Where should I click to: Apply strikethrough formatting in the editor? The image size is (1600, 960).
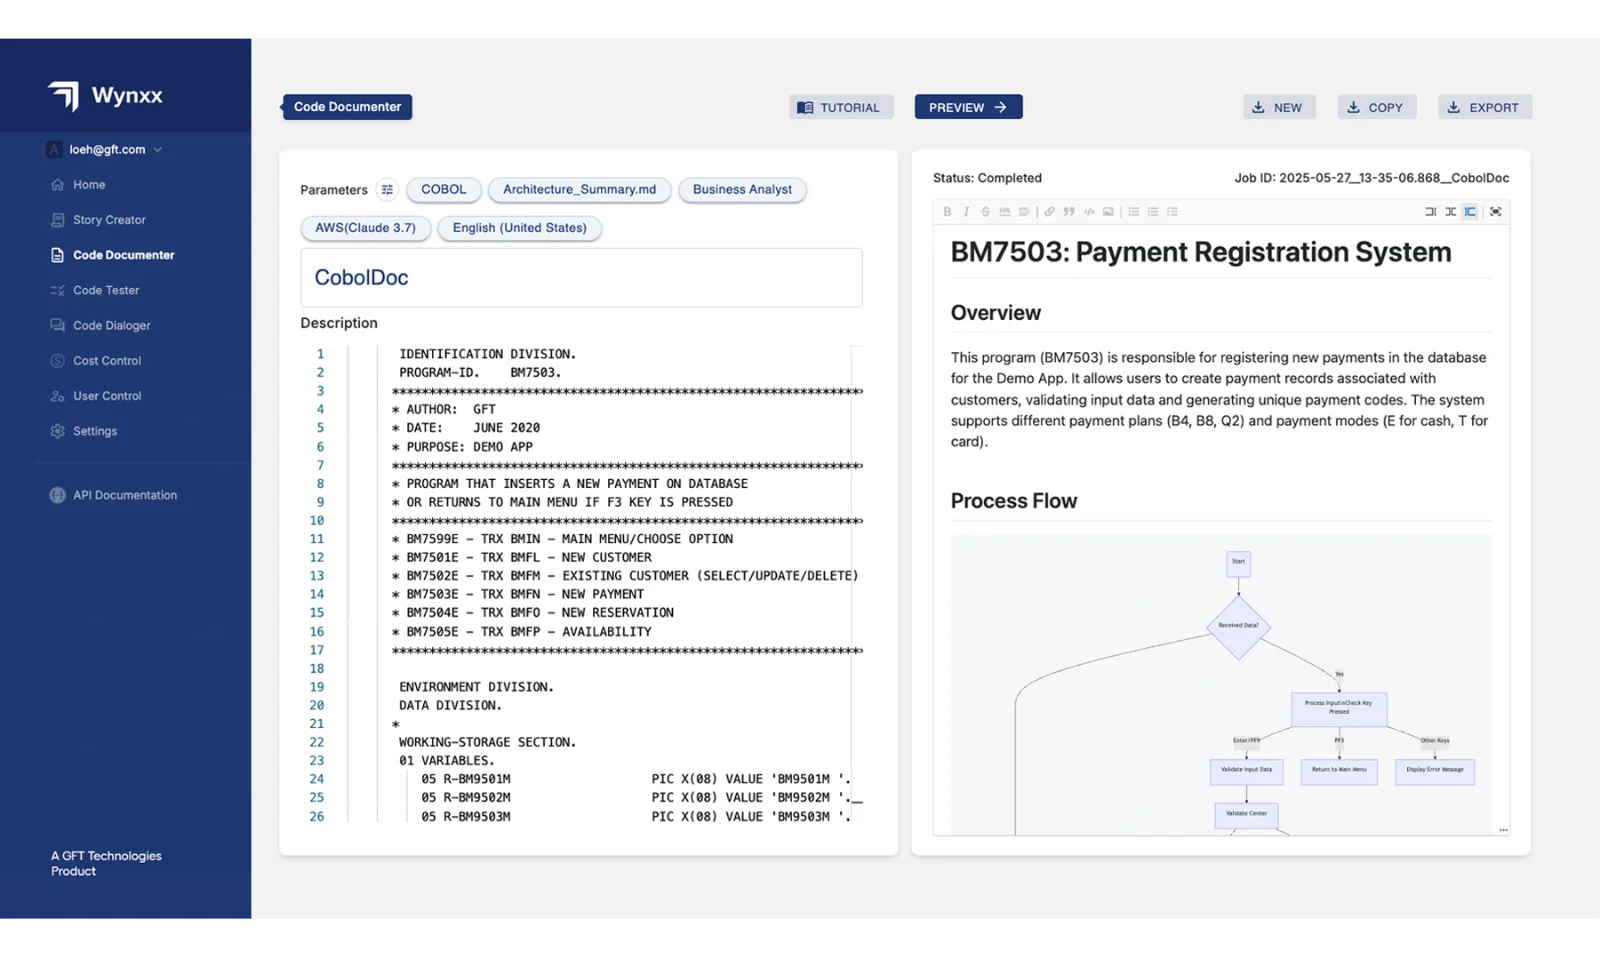click(x=985, y=212)
